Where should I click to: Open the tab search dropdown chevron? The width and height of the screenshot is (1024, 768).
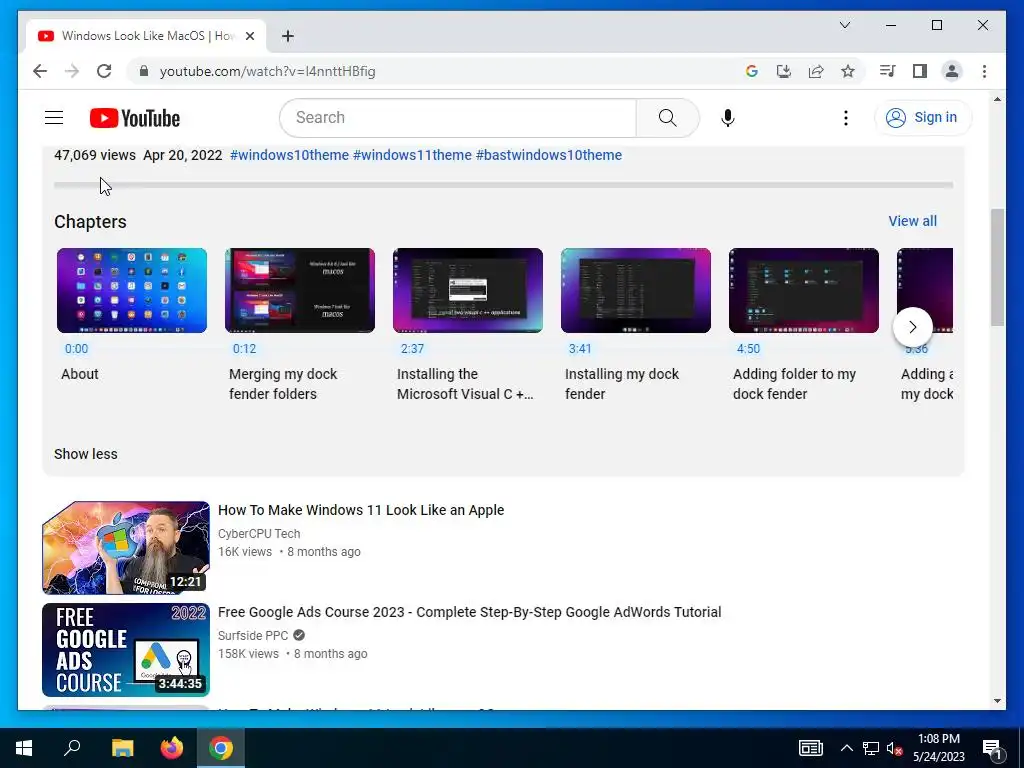845,25
